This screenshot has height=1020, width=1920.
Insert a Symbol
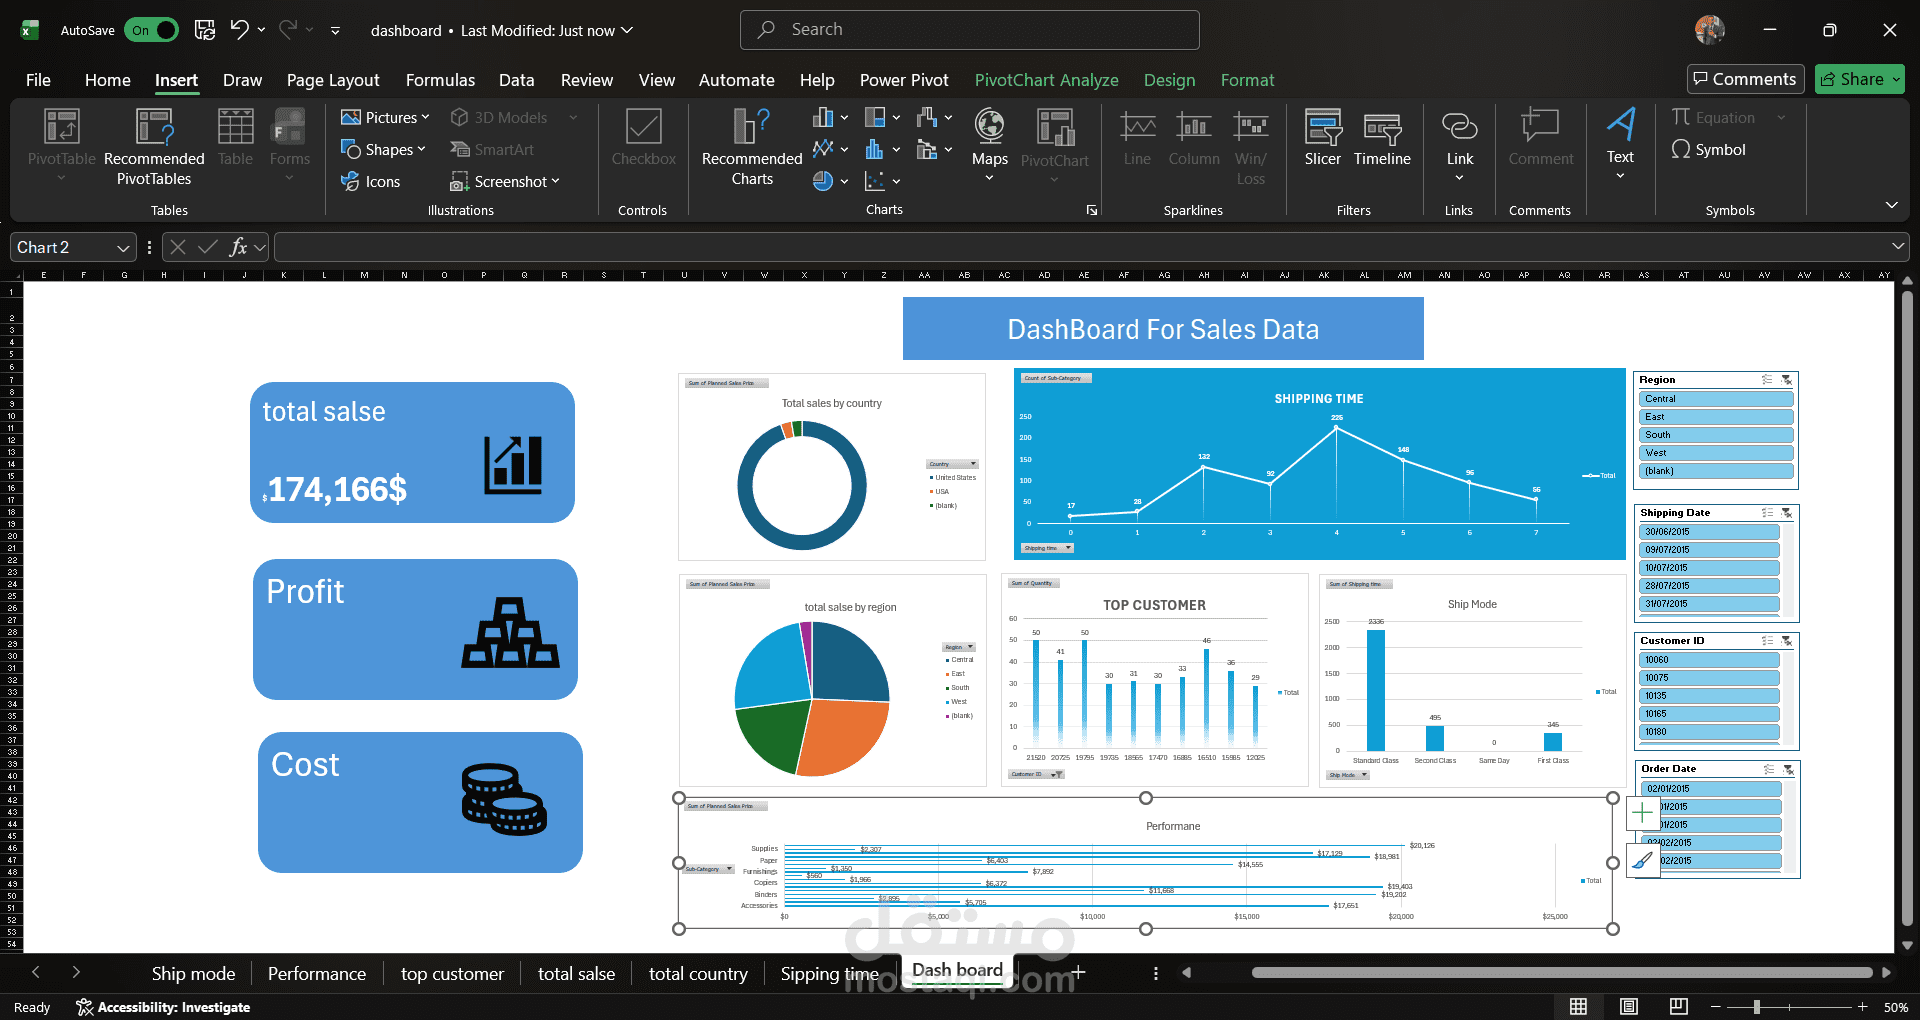pyautogui.click(x=1708, y=149)
